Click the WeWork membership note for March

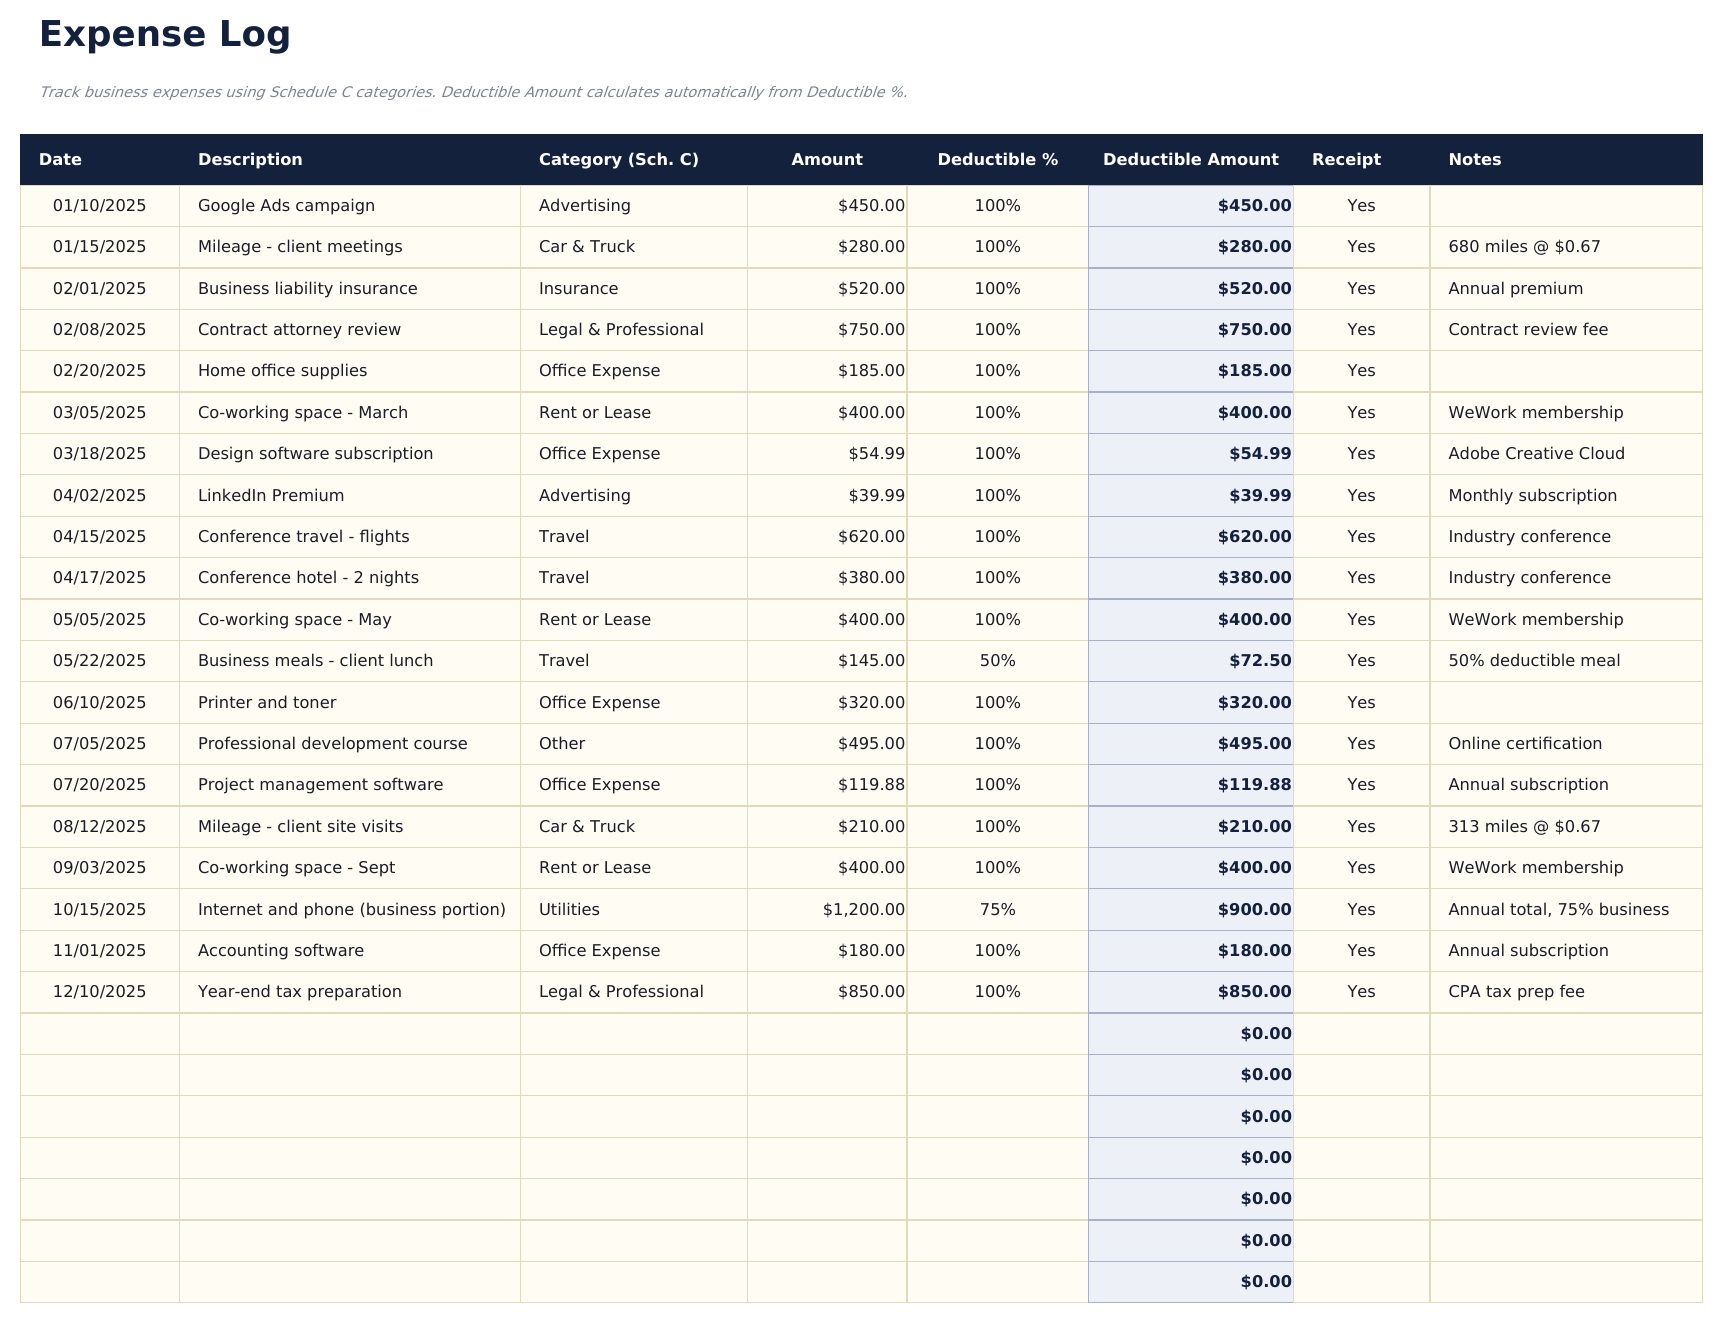pyautogui.click(x=1535, y=412)
